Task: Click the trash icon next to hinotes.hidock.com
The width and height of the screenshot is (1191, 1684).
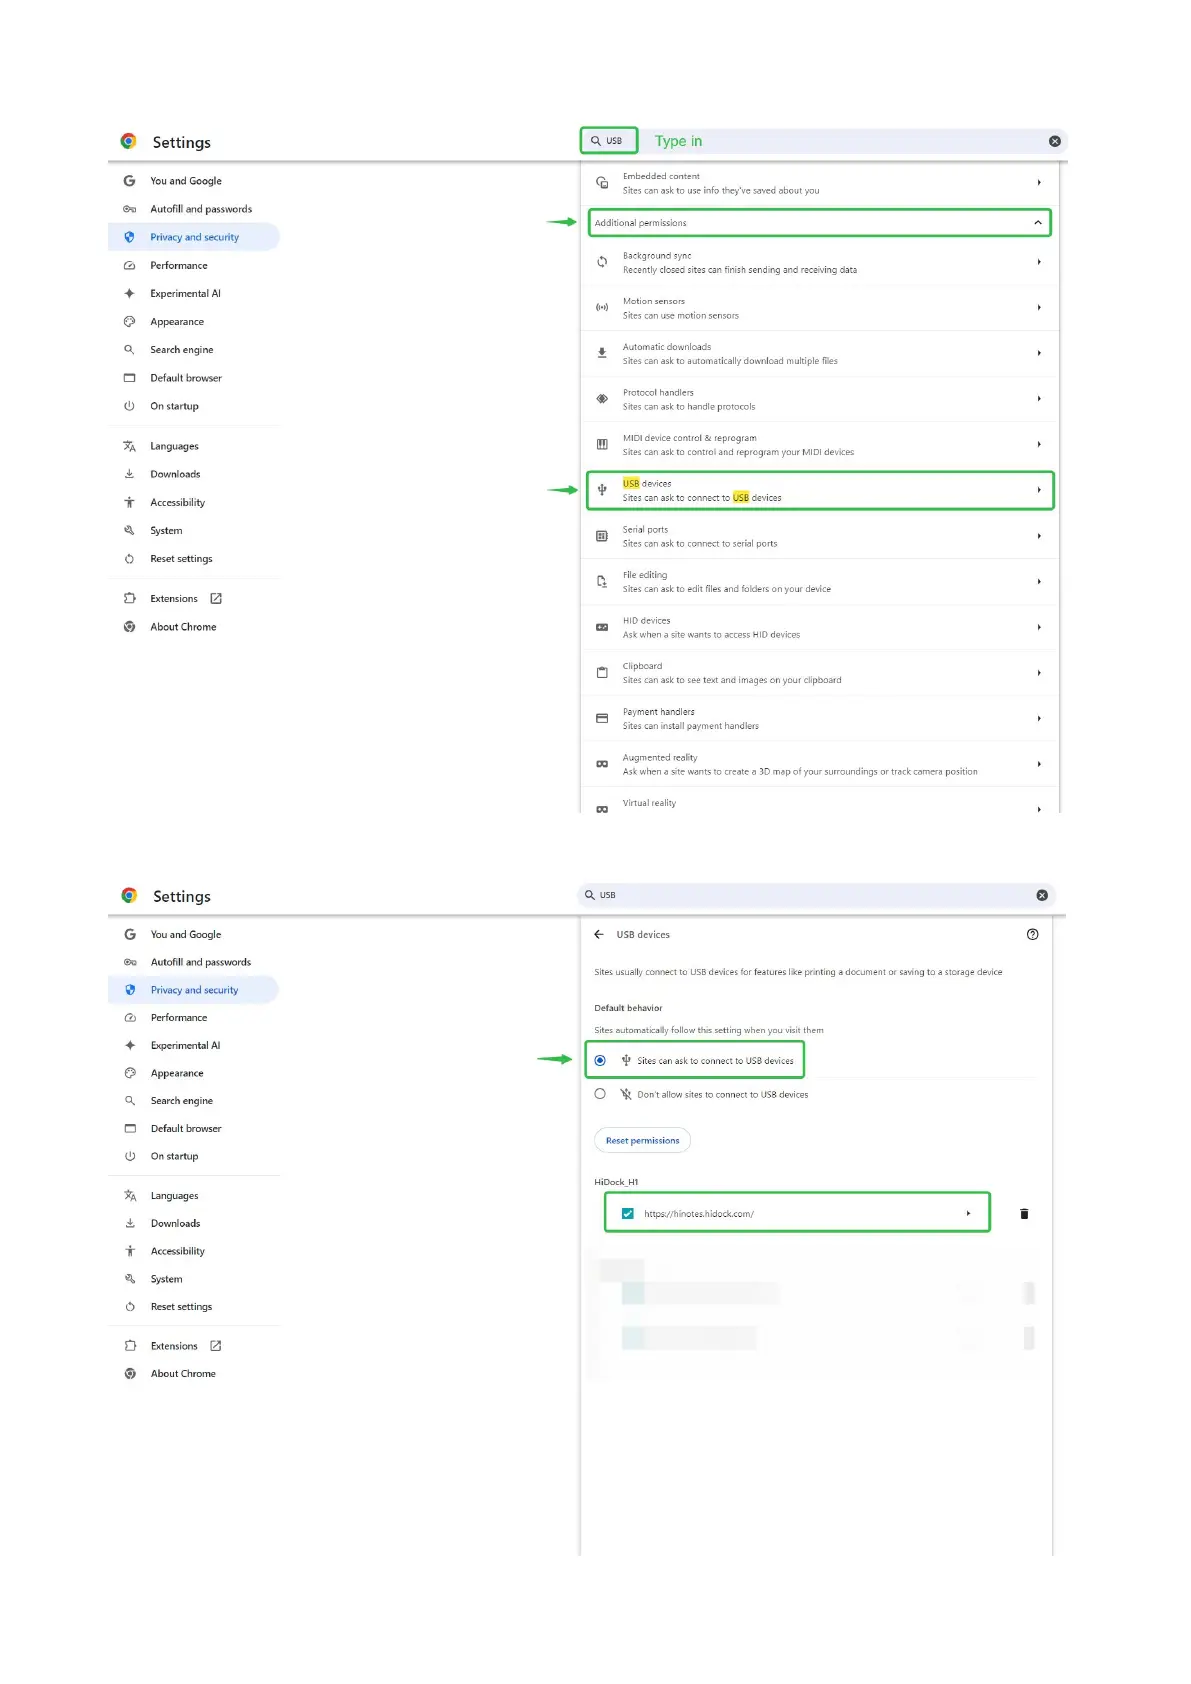Action: coord(1023,1214)
